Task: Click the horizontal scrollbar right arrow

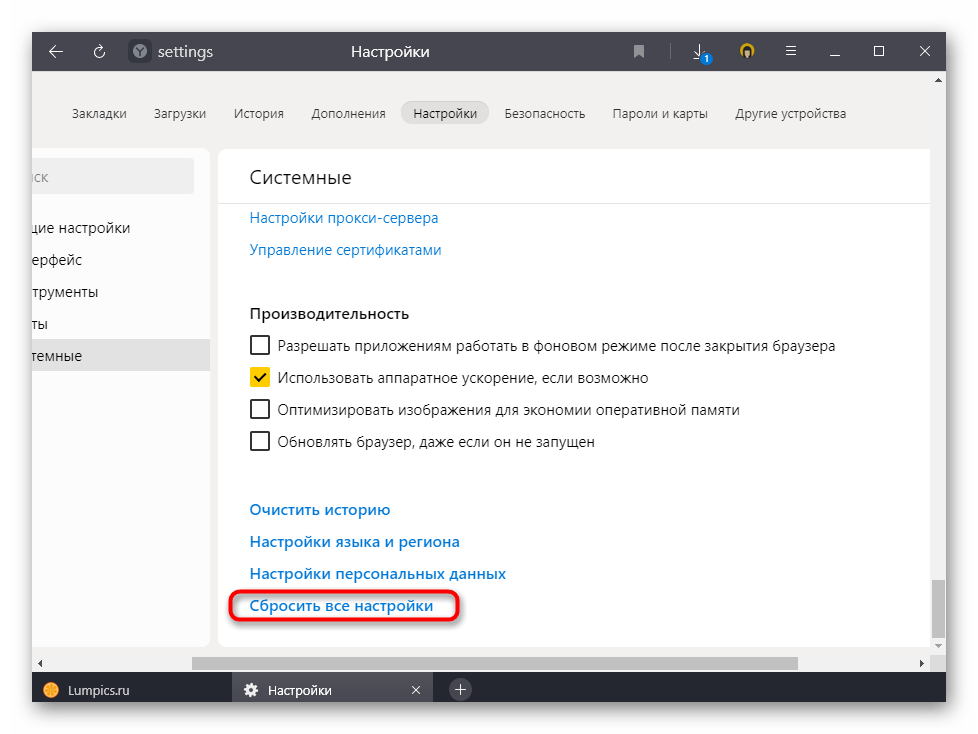Action: coord(922,663)
